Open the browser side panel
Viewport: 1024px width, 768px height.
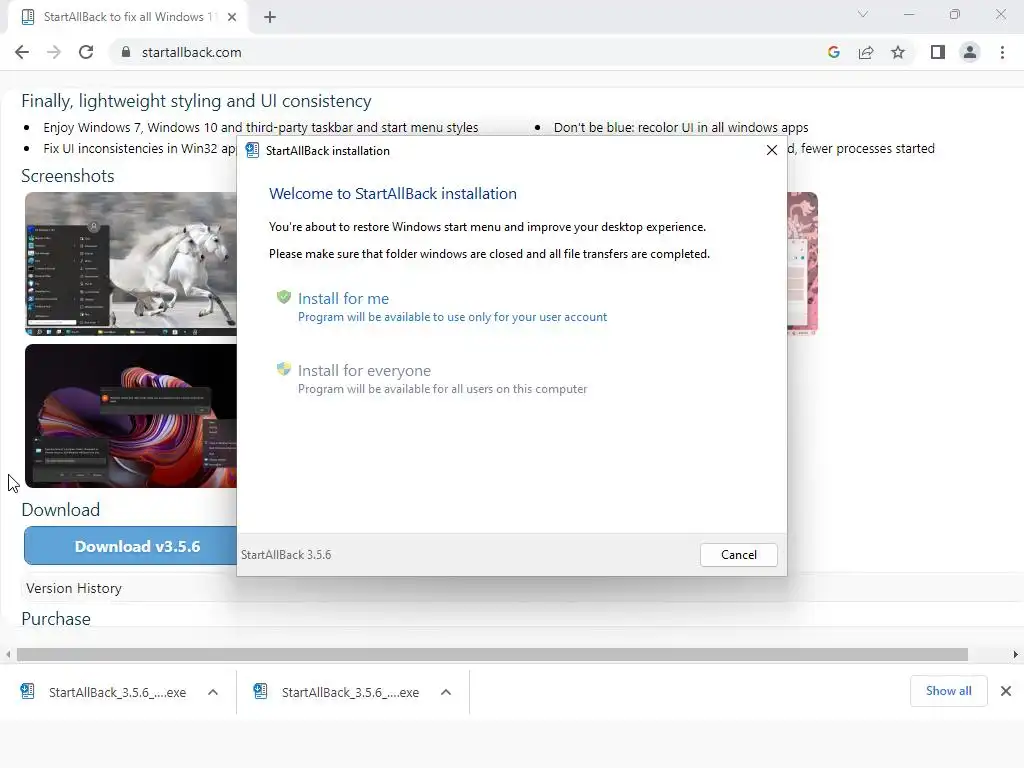tap(938, 52)
